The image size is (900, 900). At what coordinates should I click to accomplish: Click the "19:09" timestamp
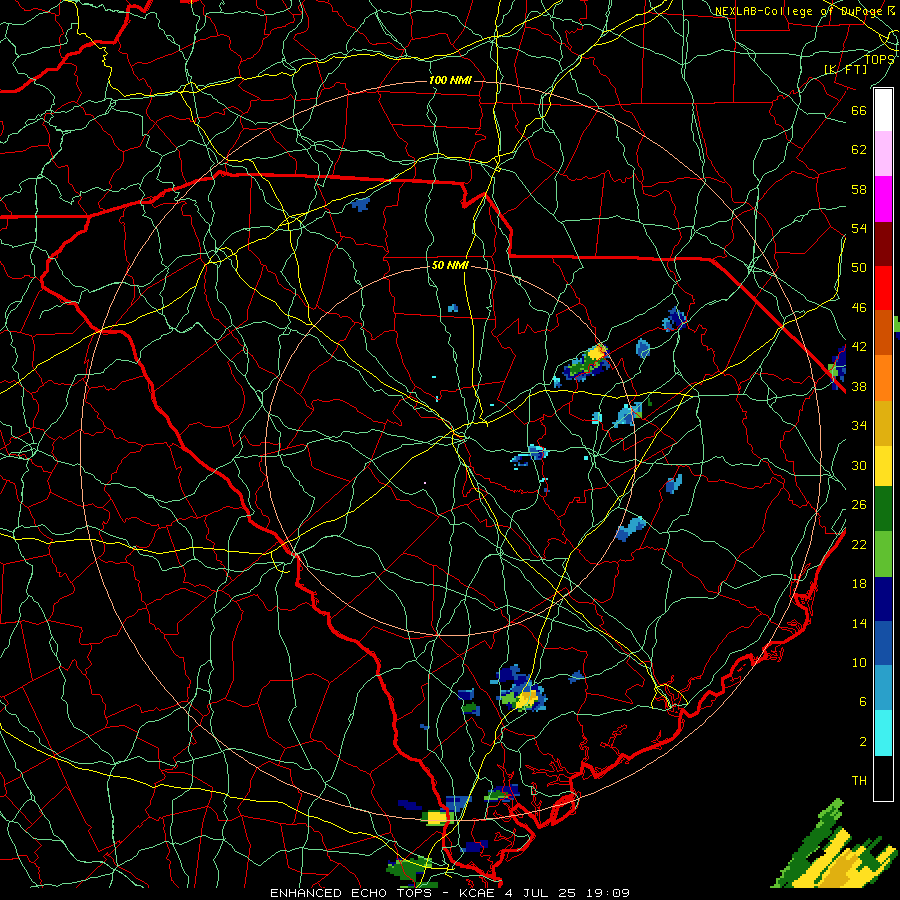(608, 893)
